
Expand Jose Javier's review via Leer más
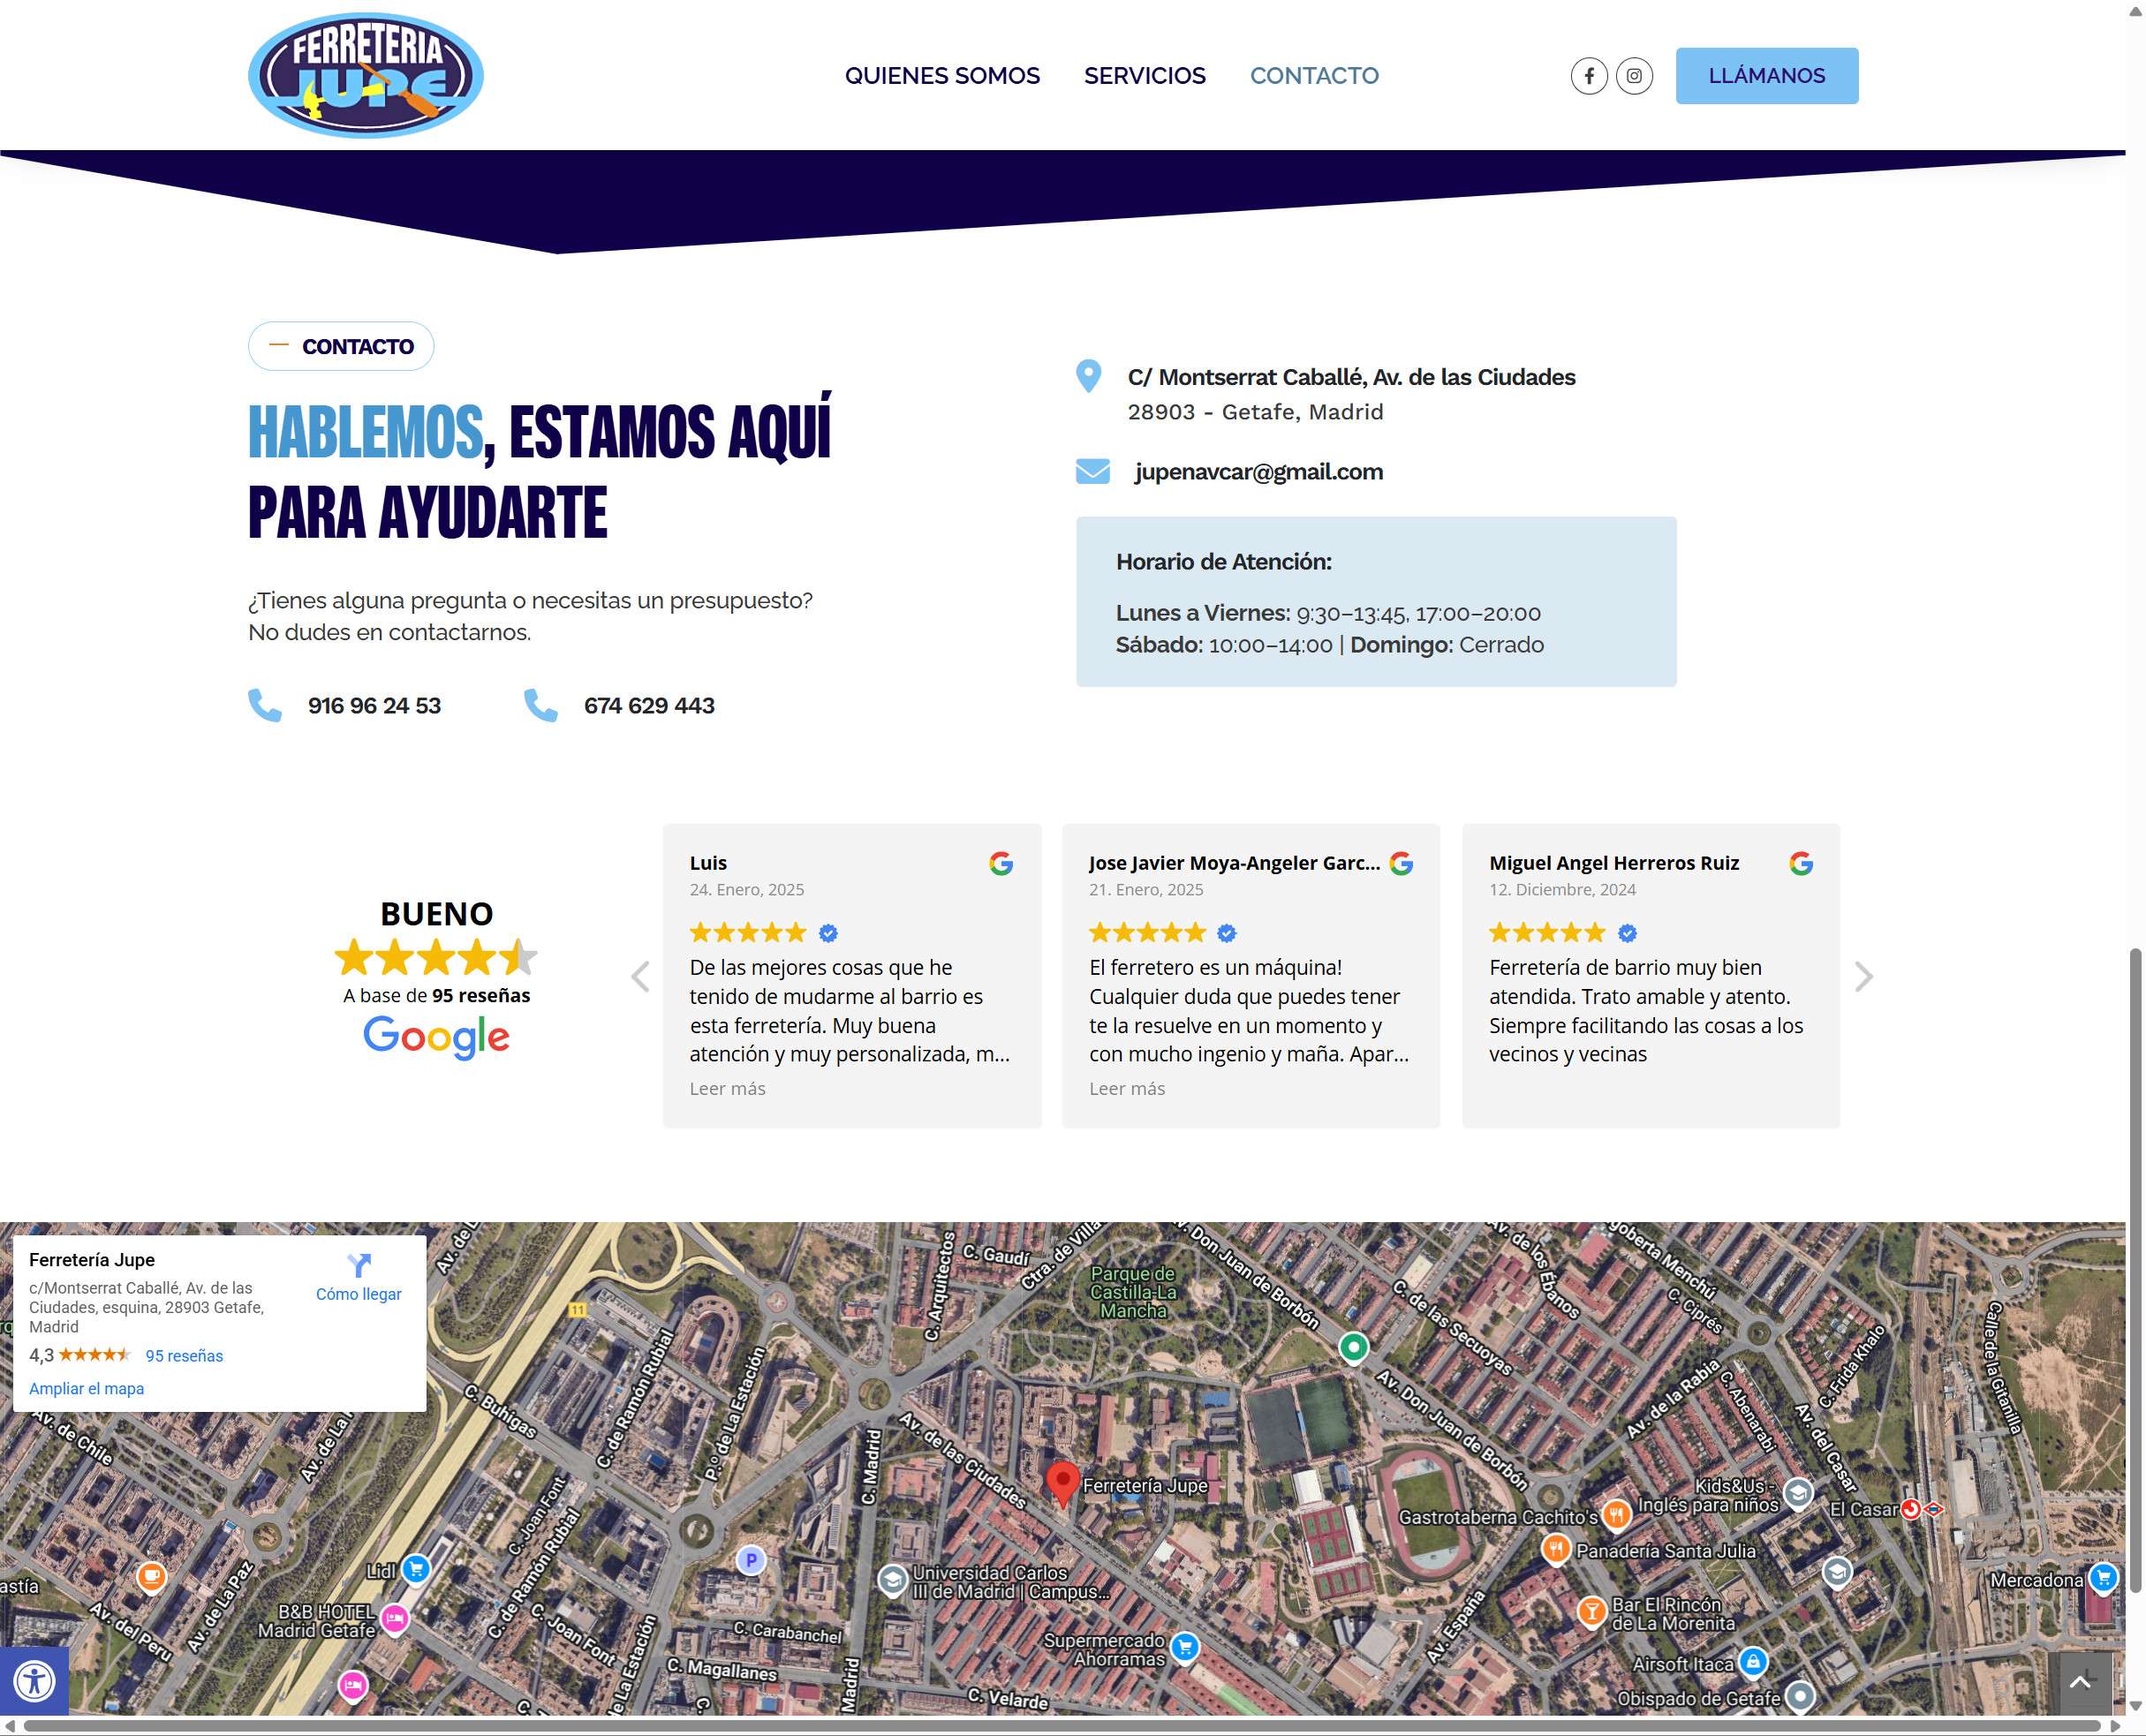click(x=1126, y=1088)
